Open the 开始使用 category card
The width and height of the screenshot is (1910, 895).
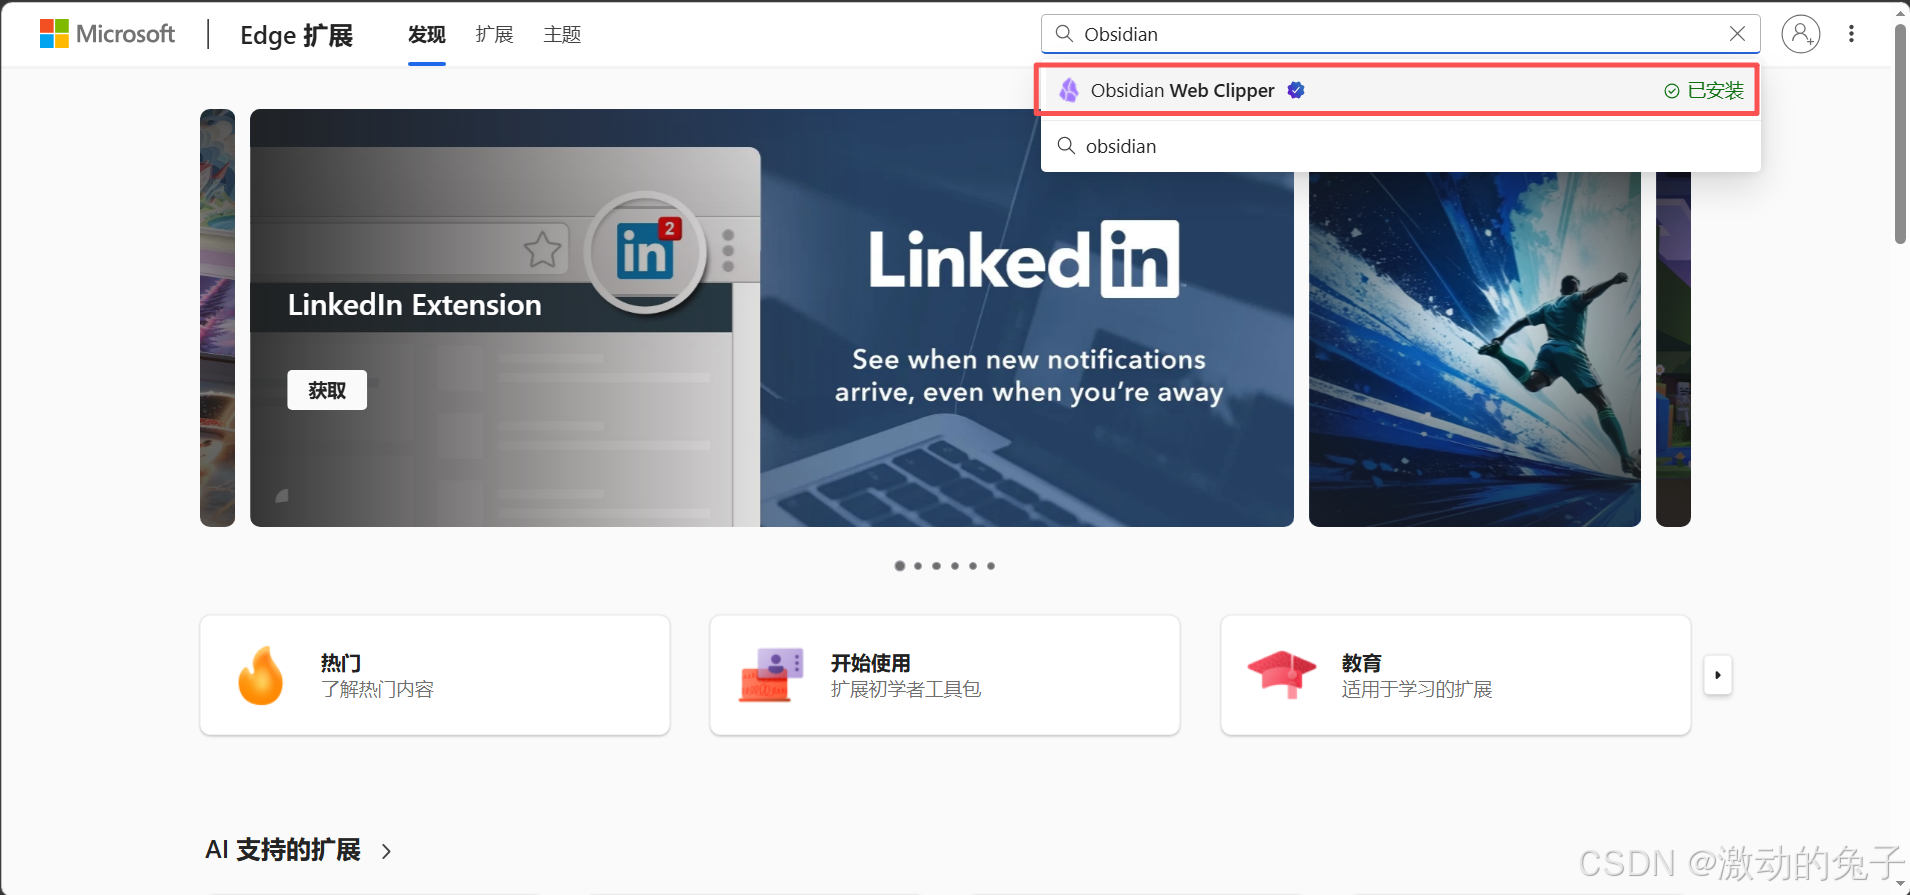(945, 675)
